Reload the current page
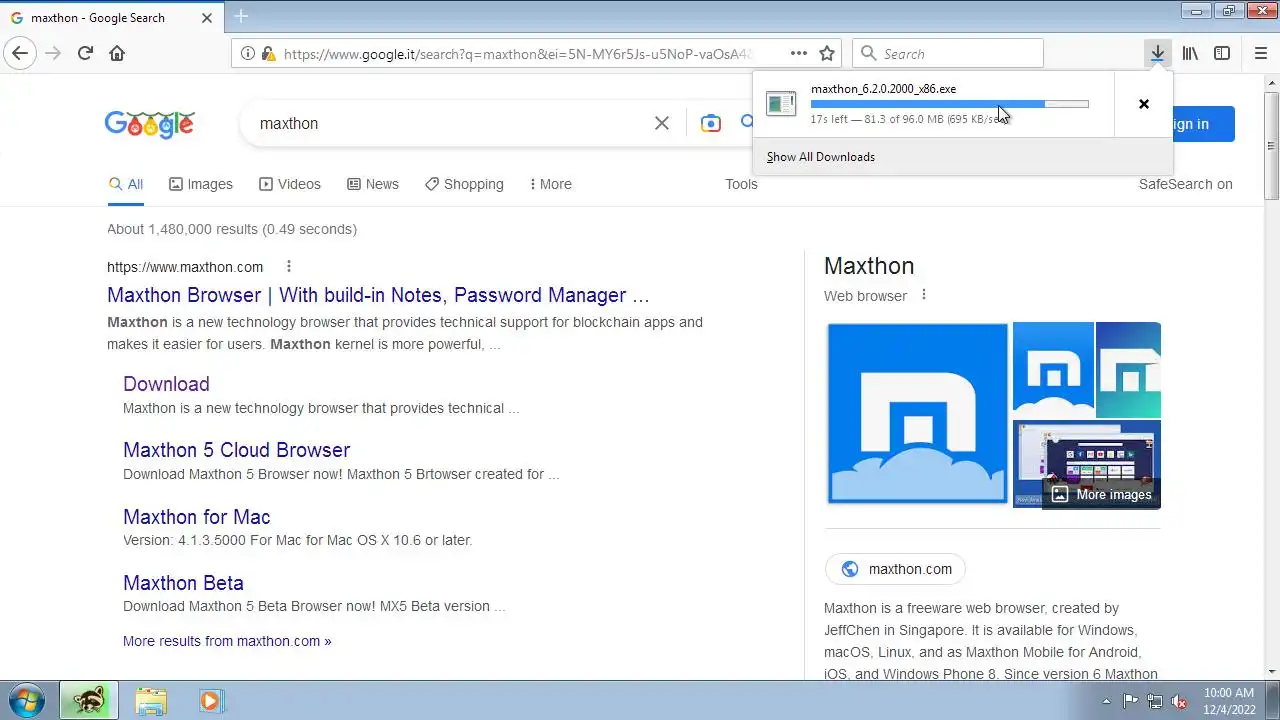 click(85, 53)
